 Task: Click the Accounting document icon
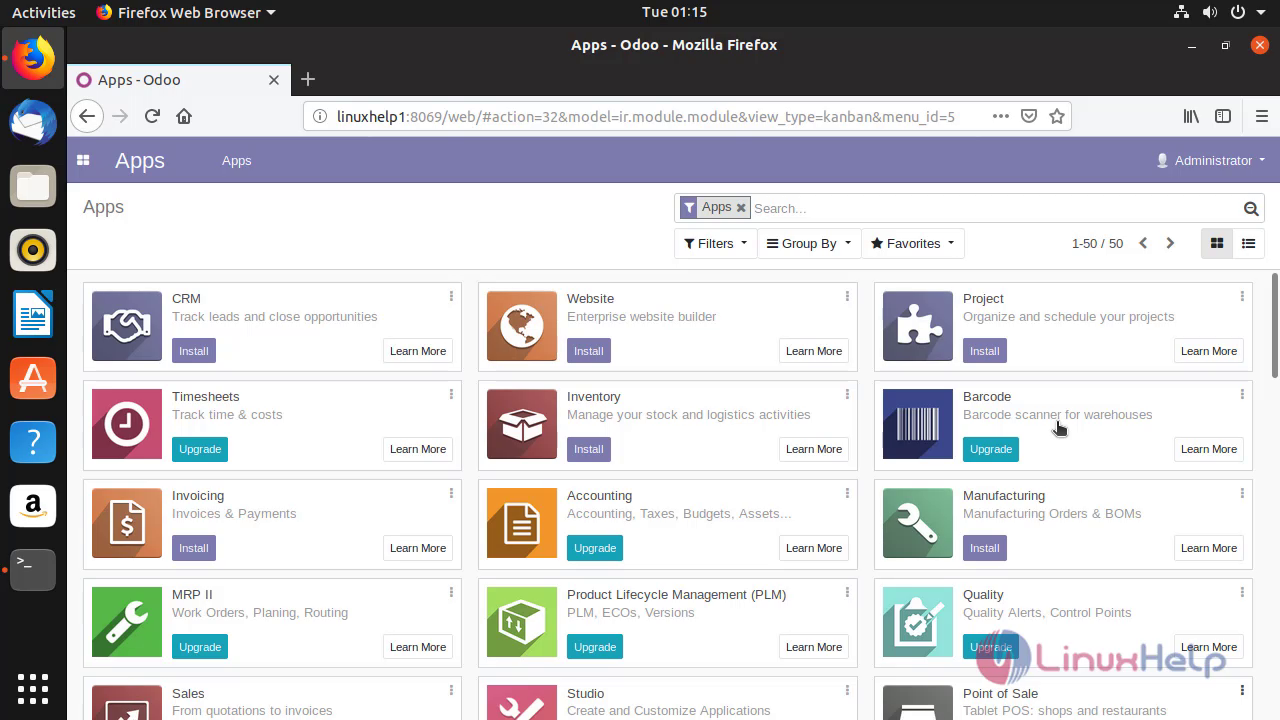(x=522, y=523)
